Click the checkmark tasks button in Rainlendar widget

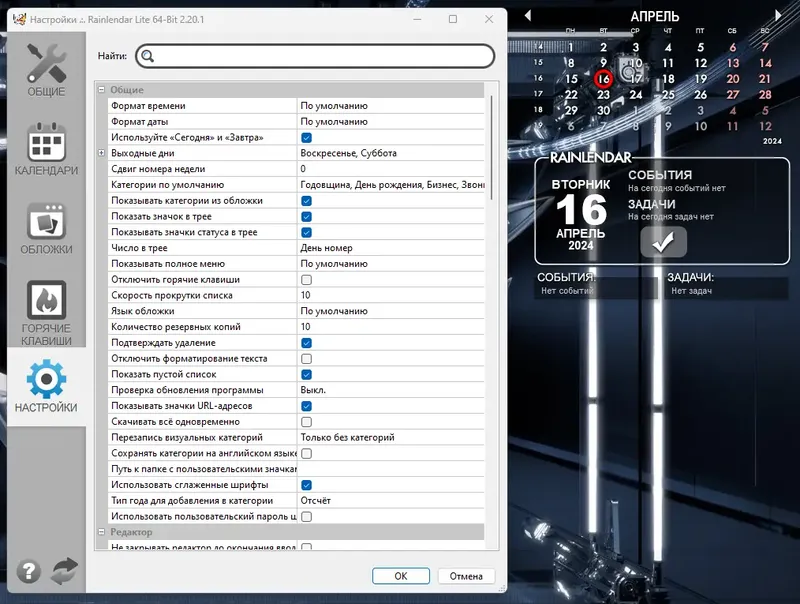(663, 242)
